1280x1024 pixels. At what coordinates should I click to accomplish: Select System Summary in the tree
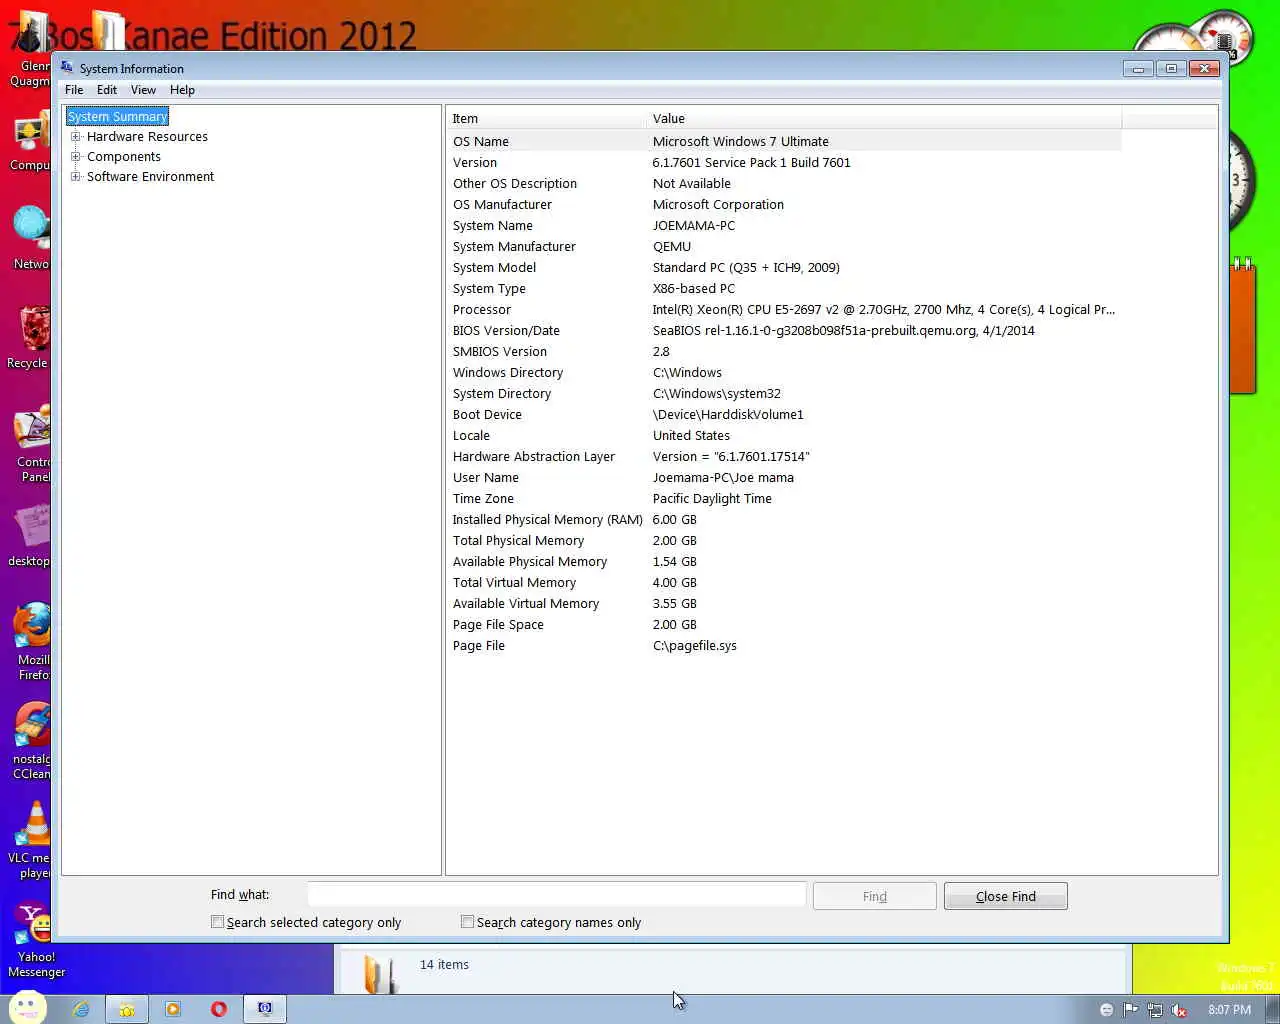click(x=117, y=117)
